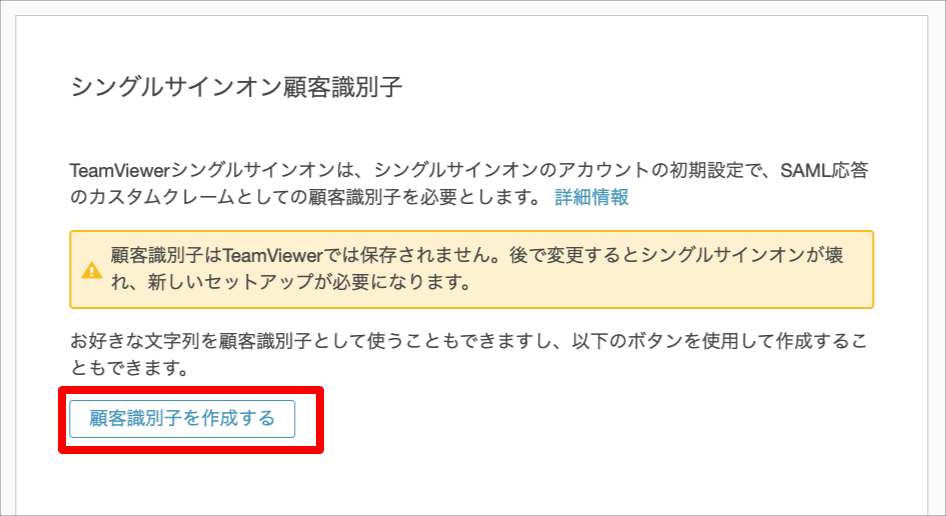Click the 顧客識別子を作成する button

tap(182, 419)
